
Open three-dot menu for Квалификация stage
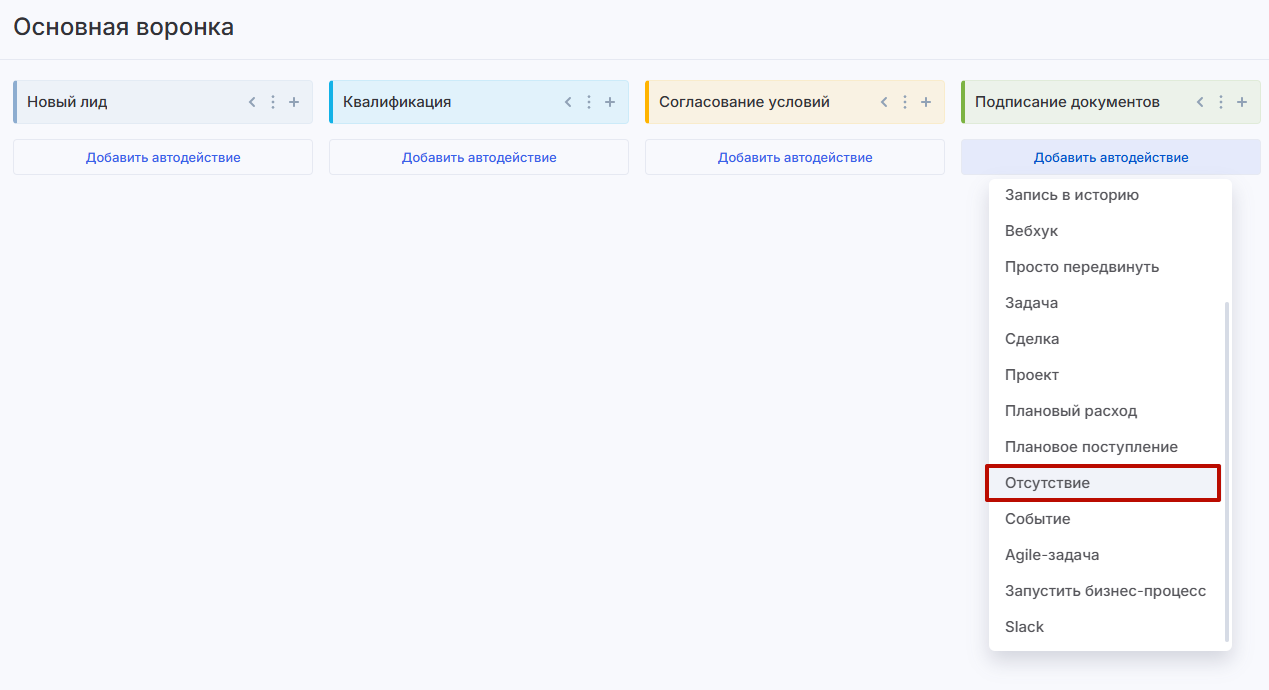click(x=589, y=102)
